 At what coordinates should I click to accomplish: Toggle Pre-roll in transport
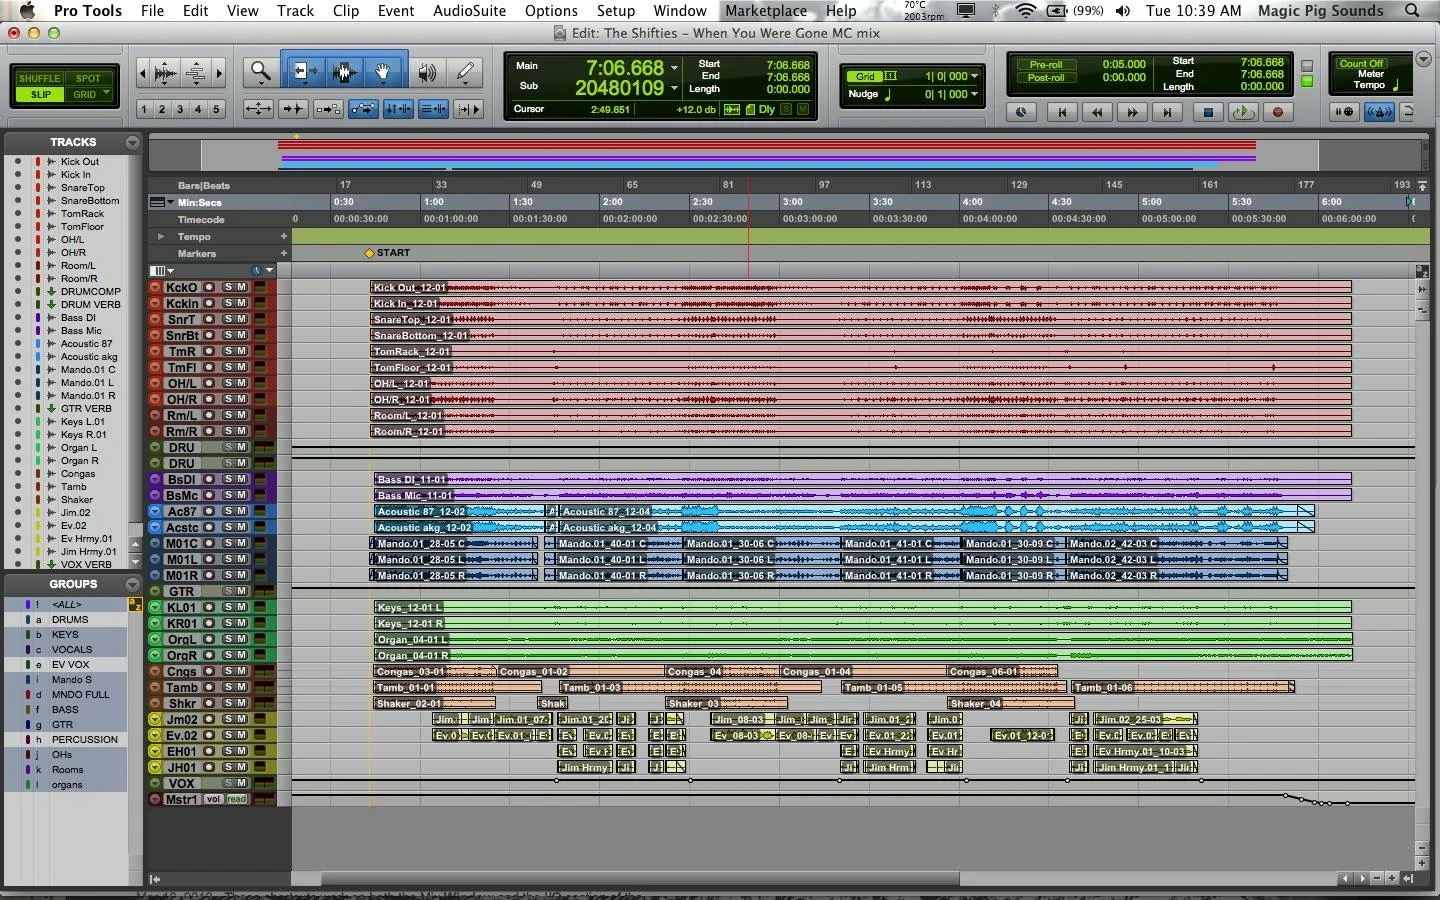tap(1046, 64)
